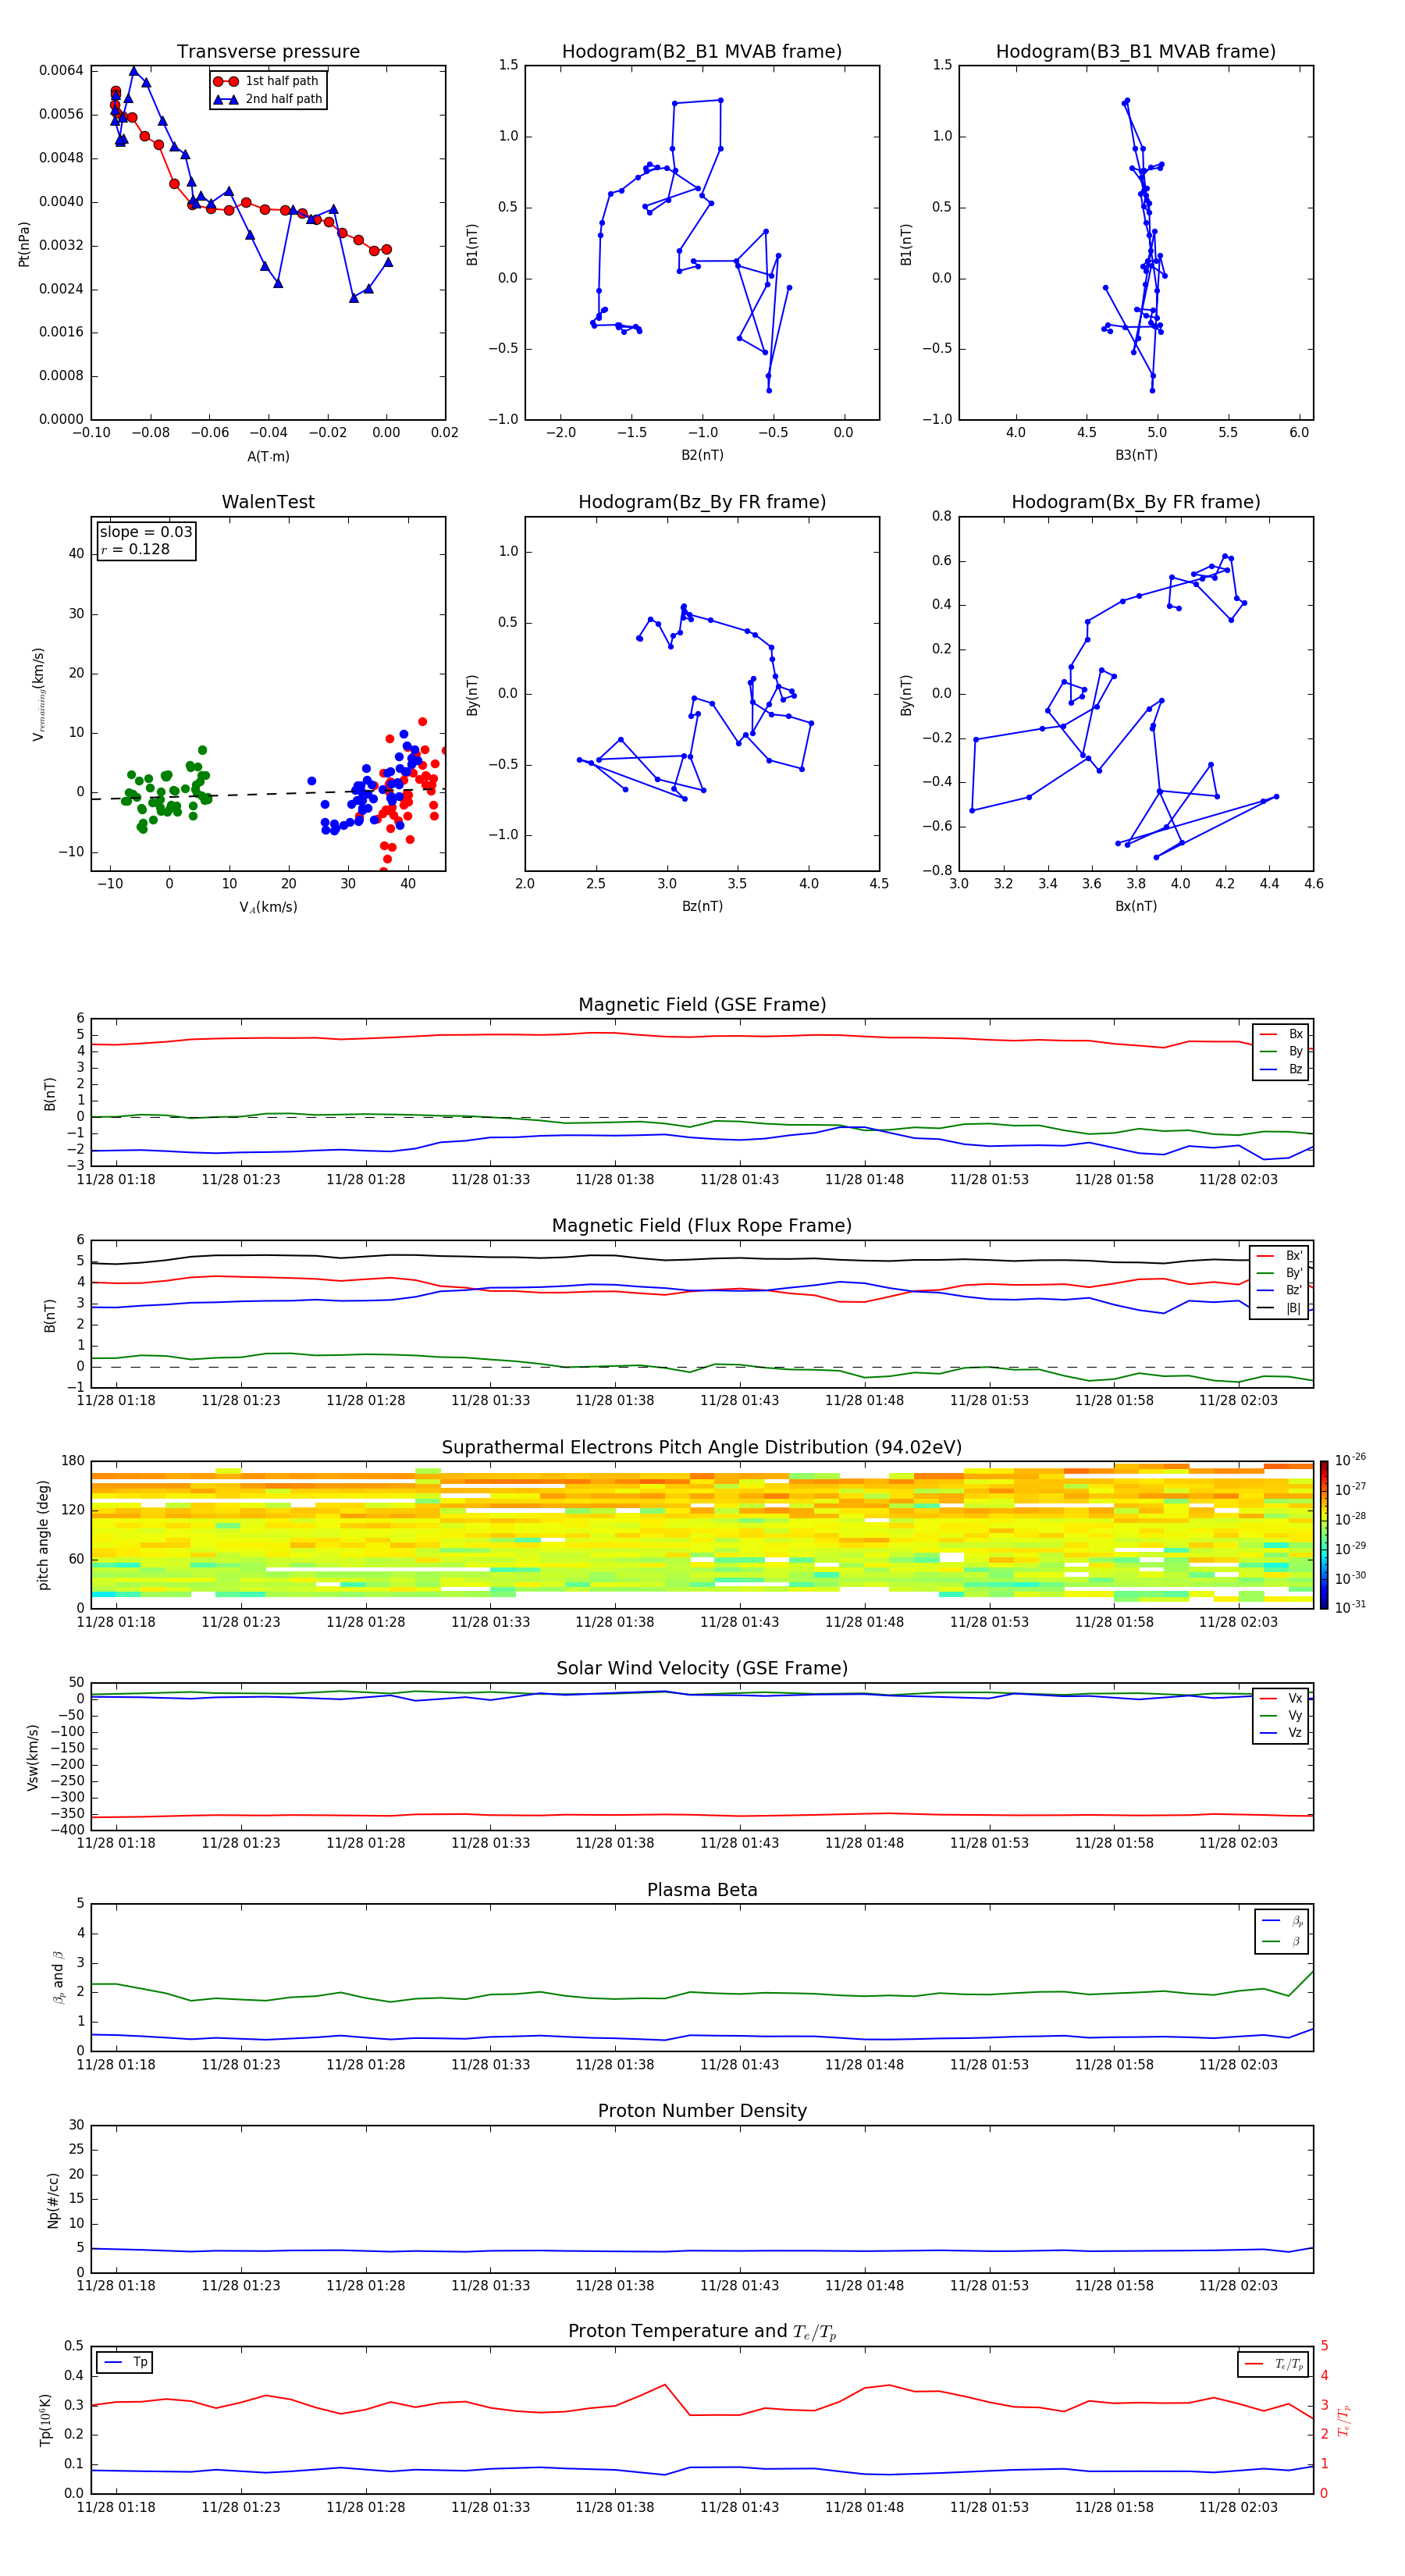This screenshot has height=2576, width=1405.
Task: Select the Bx' entry in Flux Rope legend
Action: pos(1280,1256)
